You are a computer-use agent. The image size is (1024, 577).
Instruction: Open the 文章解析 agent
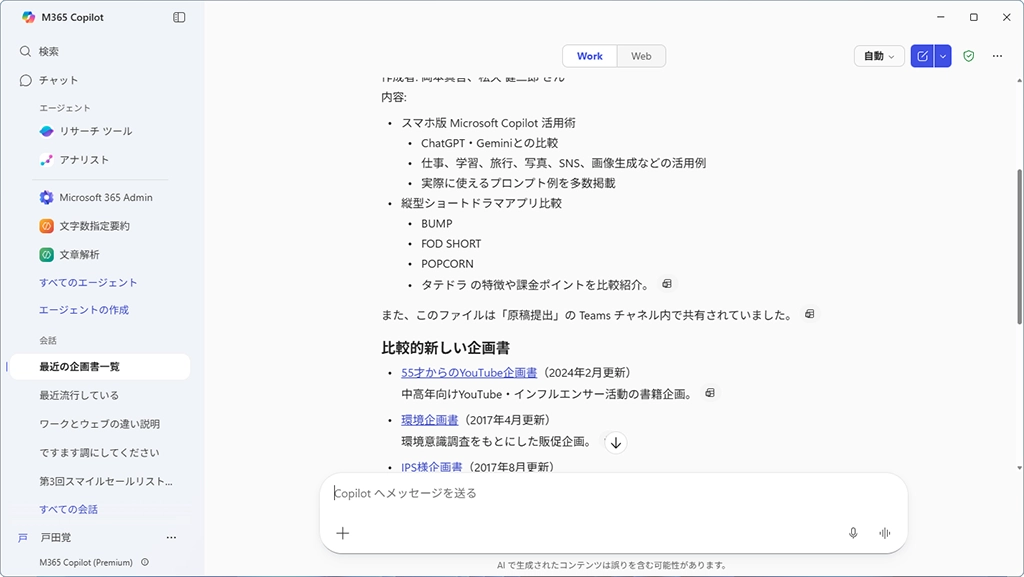point(79,255)
